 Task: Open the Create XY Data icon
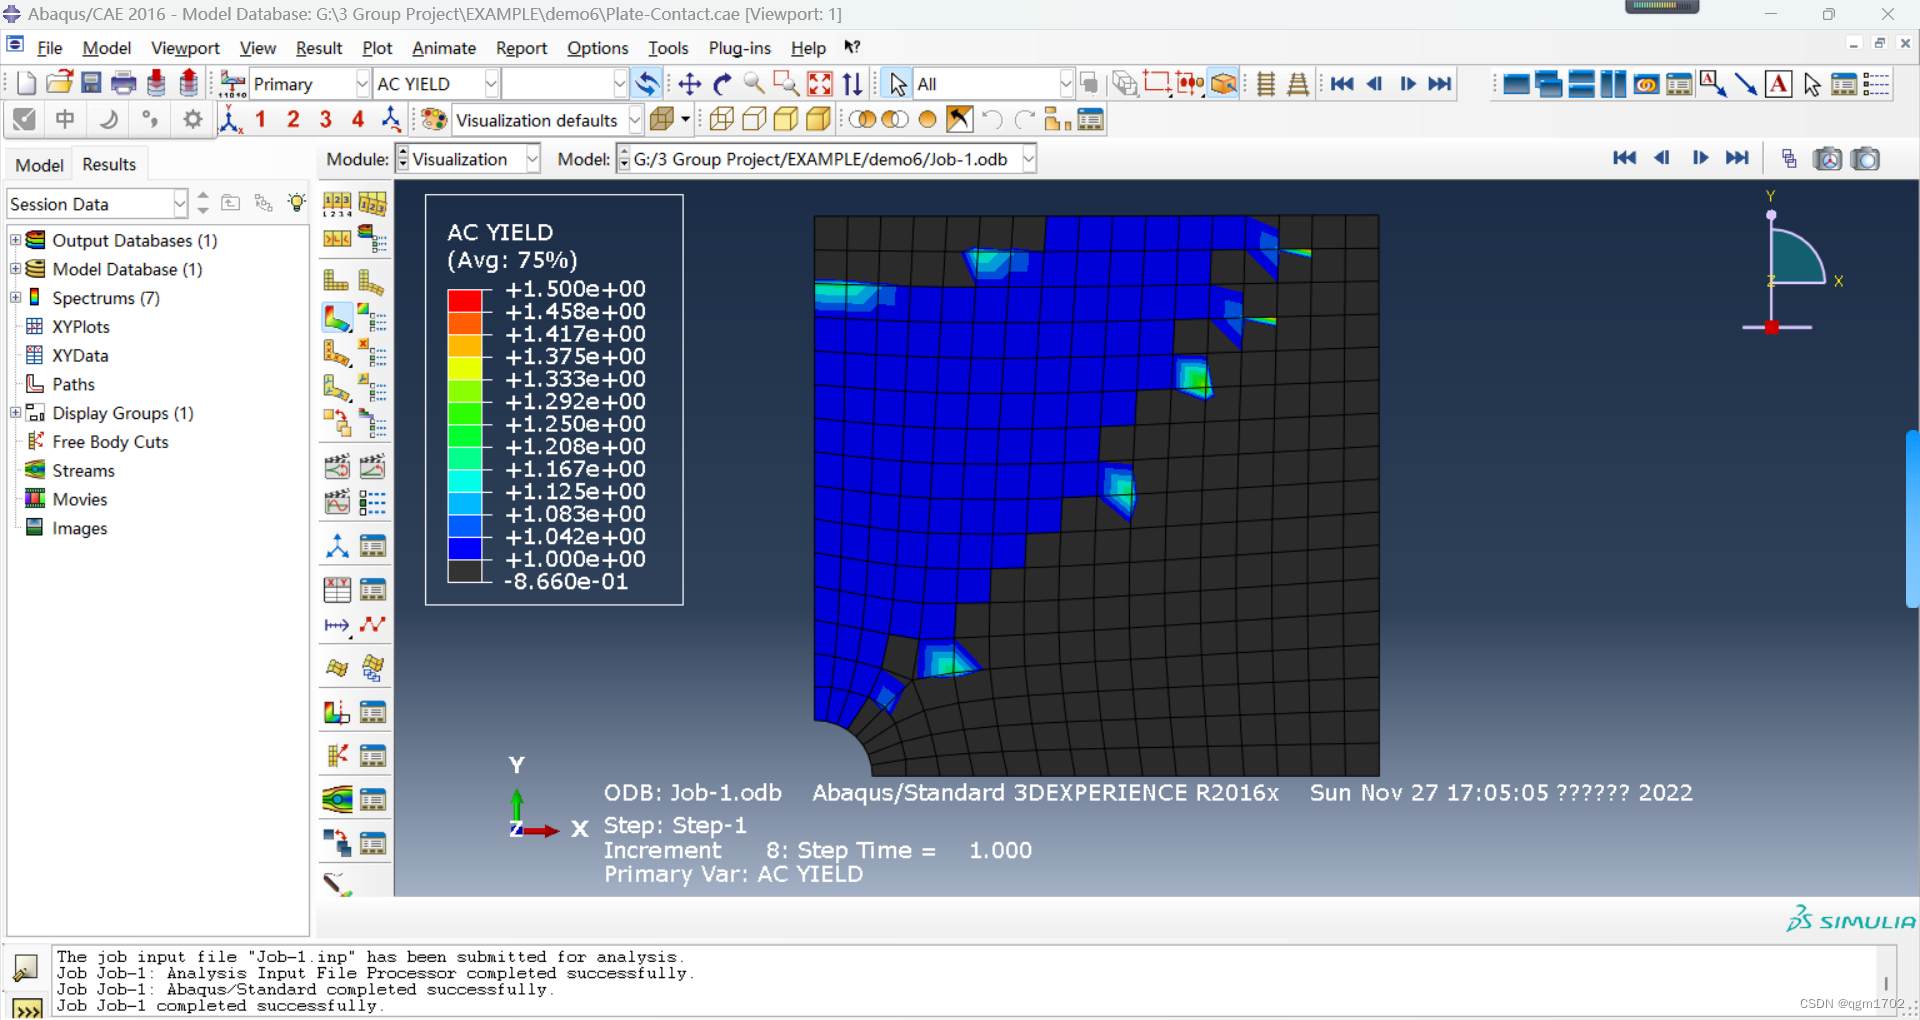coord(337,590)
